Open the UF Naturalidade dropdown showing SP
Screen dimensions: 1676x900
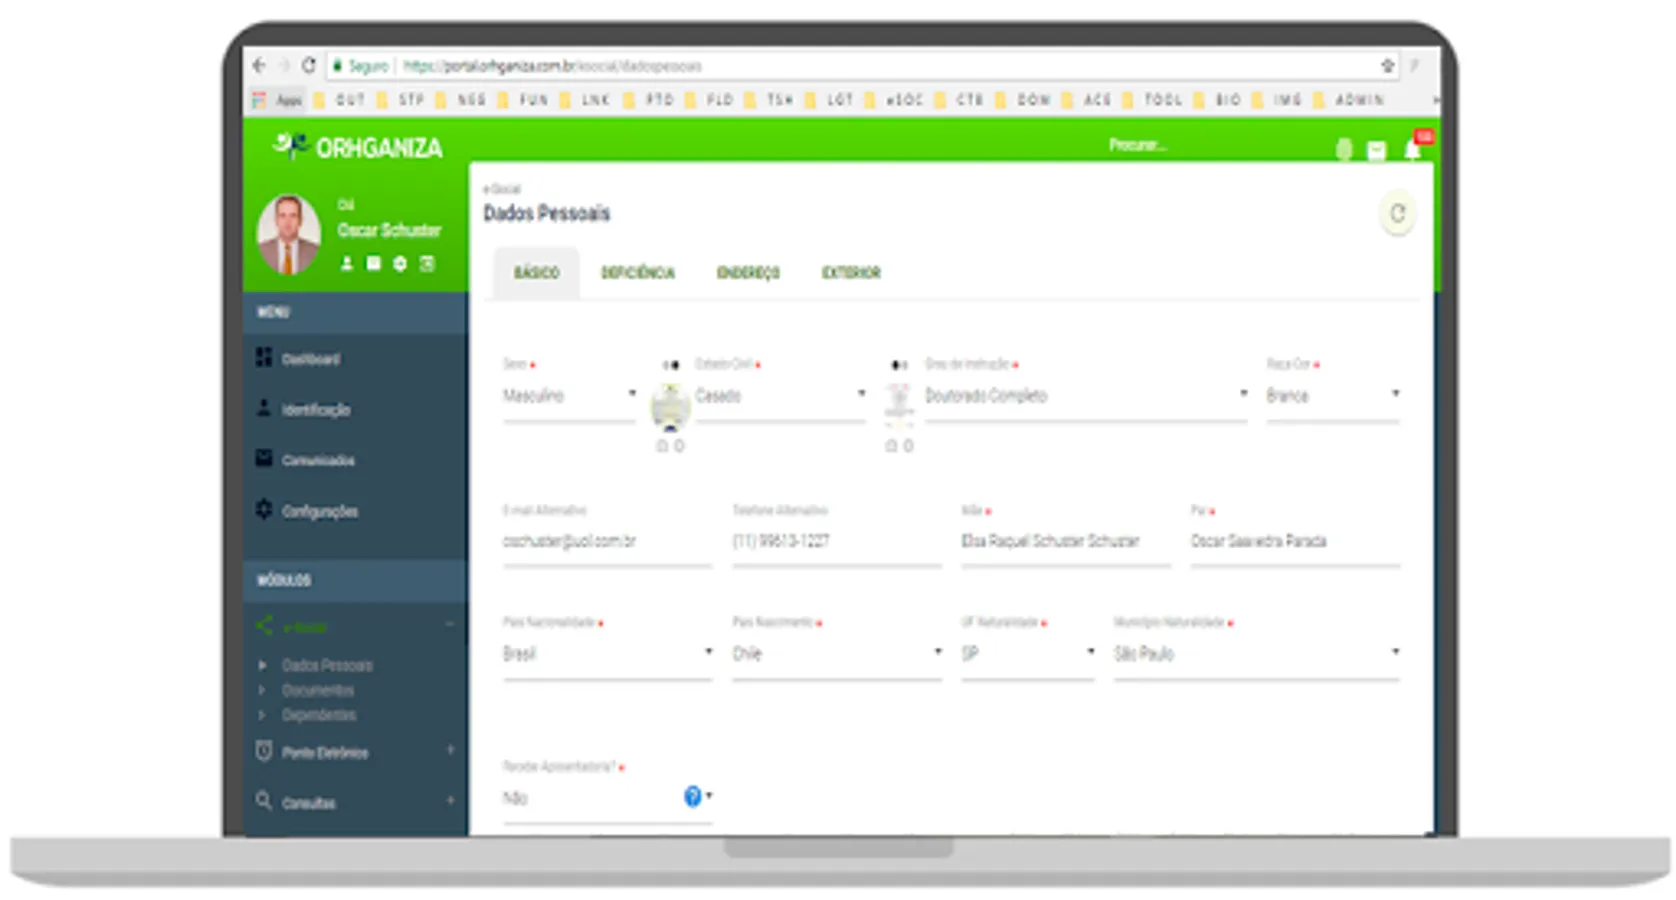click(1028, 654)
